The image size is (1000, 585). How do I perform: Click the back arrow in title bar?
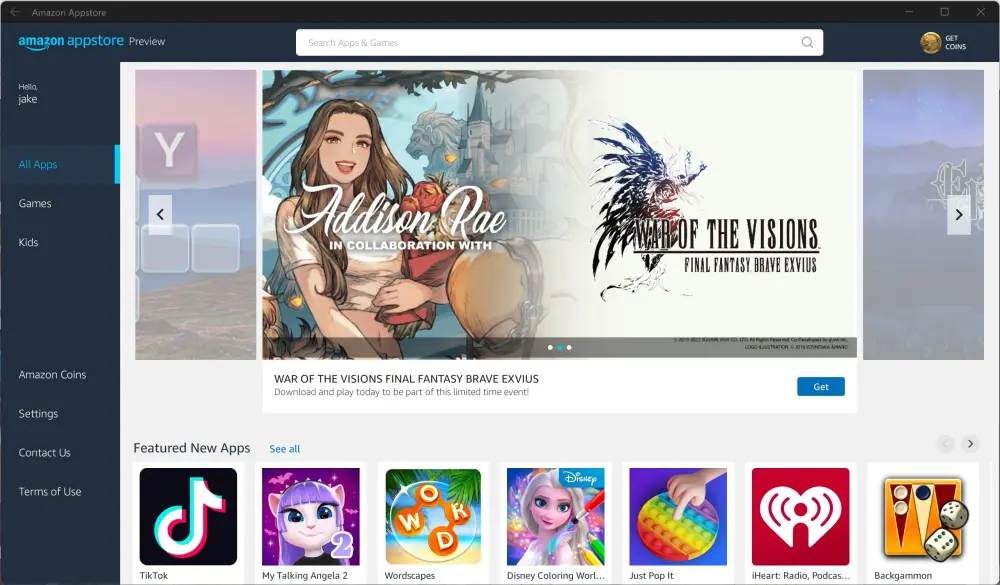[x=15, y=12]
